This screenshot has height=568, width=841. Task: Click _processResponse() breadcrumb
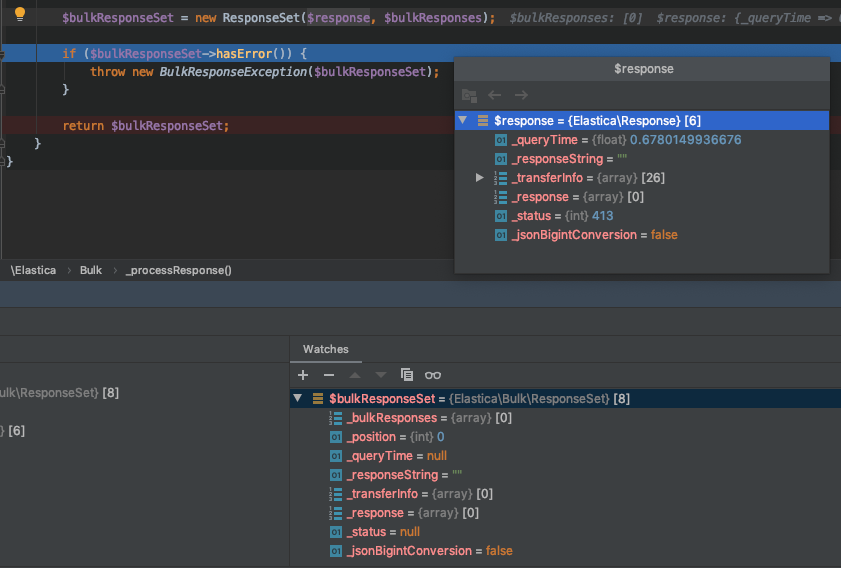tap(179, 270)
